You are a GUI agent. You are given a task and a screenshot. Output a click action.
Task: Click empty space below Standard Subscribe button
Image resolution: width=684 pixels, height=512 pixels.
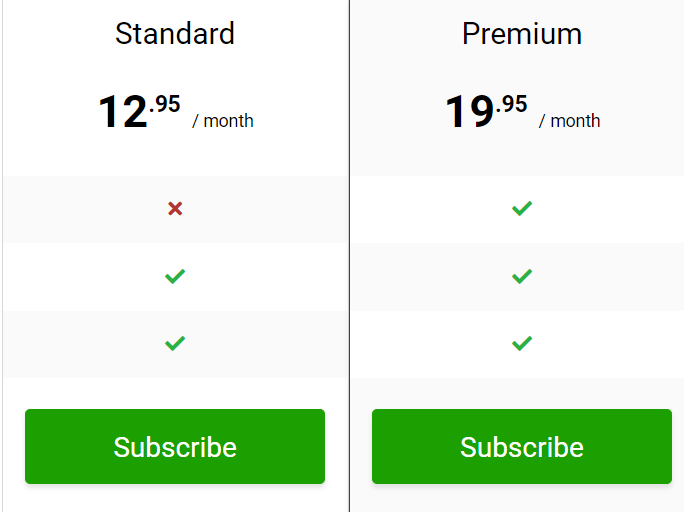(175, 499)
